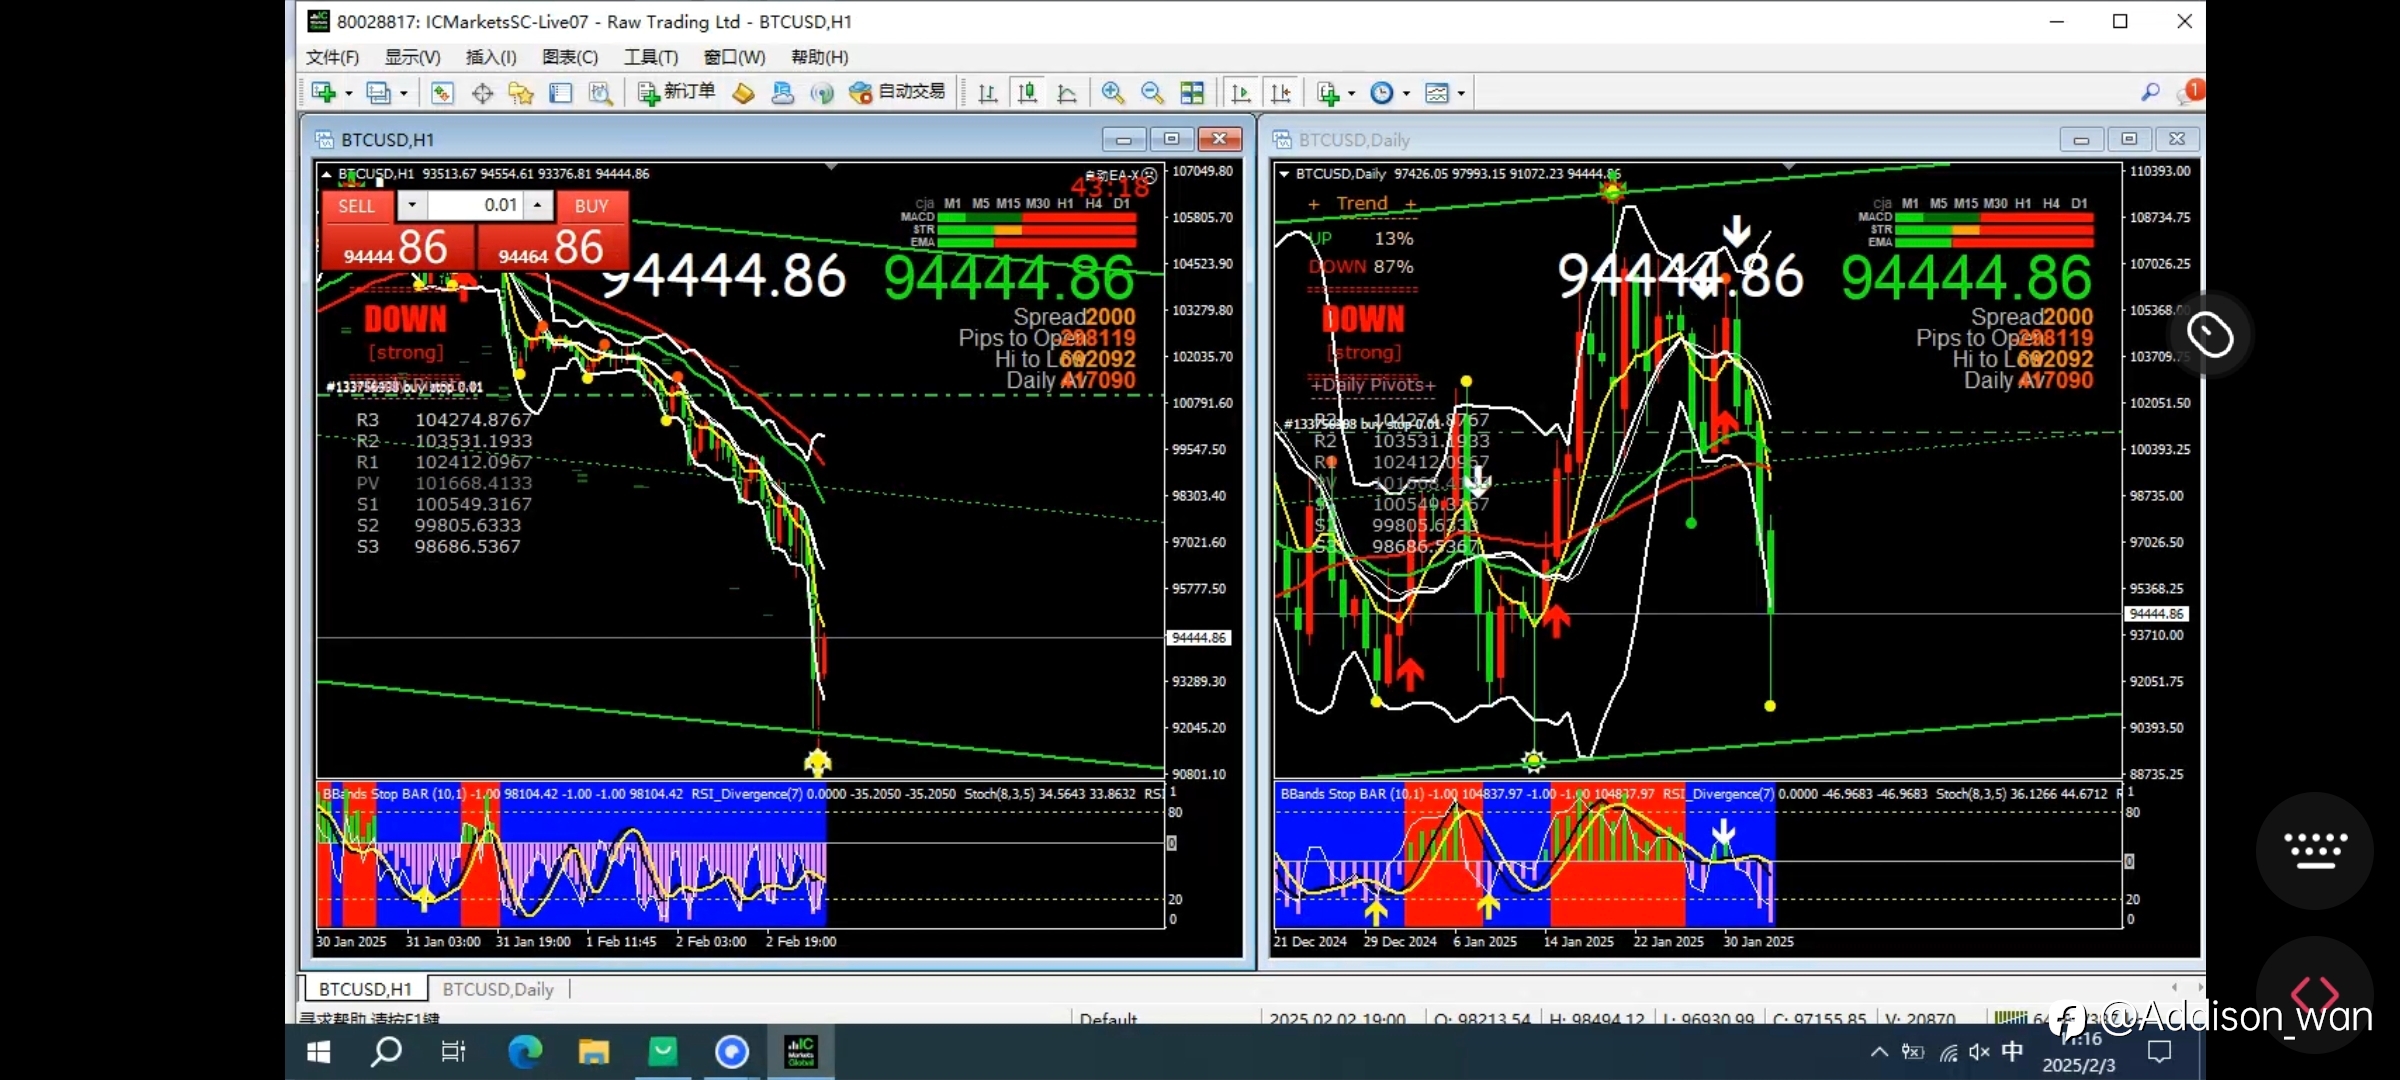Increase lot volume with up stepper arrow
2400x1080 pixels.
(x=538, y=205)
